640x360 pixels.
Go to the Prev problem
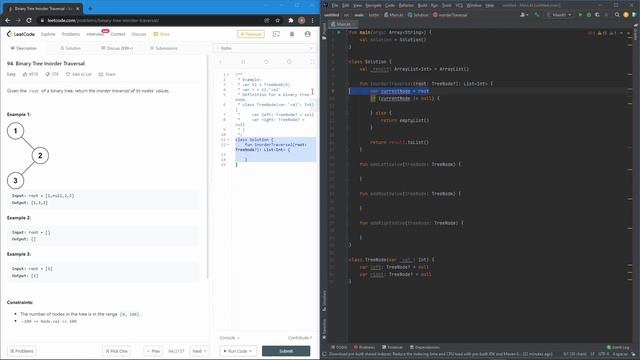[x=153, y=351]
